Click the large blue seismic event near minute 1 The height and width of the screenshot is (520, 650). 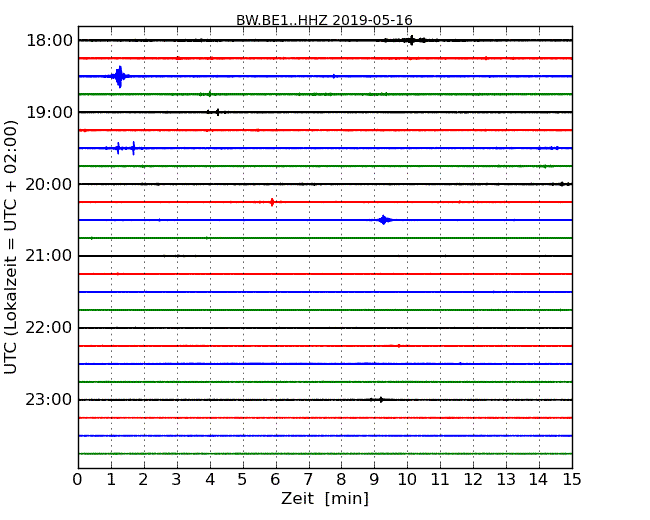pos(119,77)
